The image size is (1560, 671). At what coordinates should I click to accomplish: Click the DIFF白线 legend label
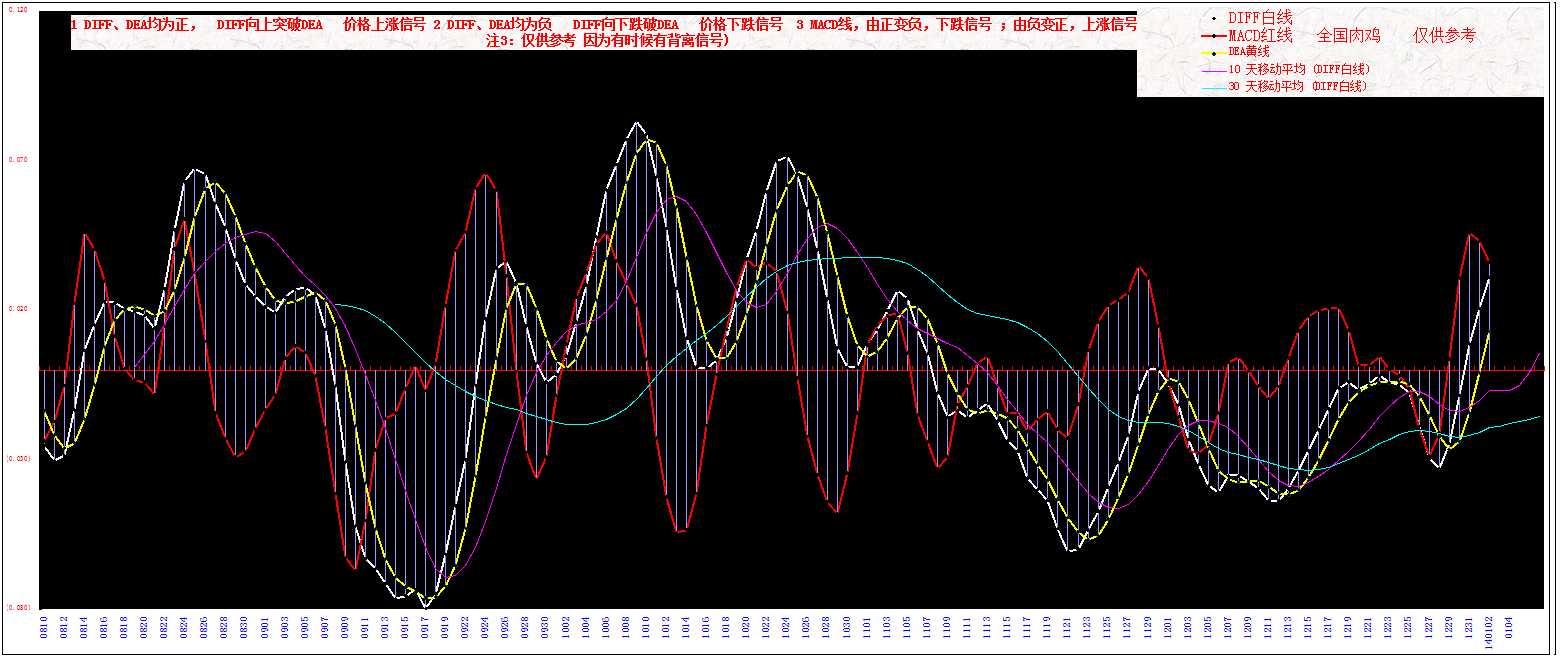pos(1260,18)
